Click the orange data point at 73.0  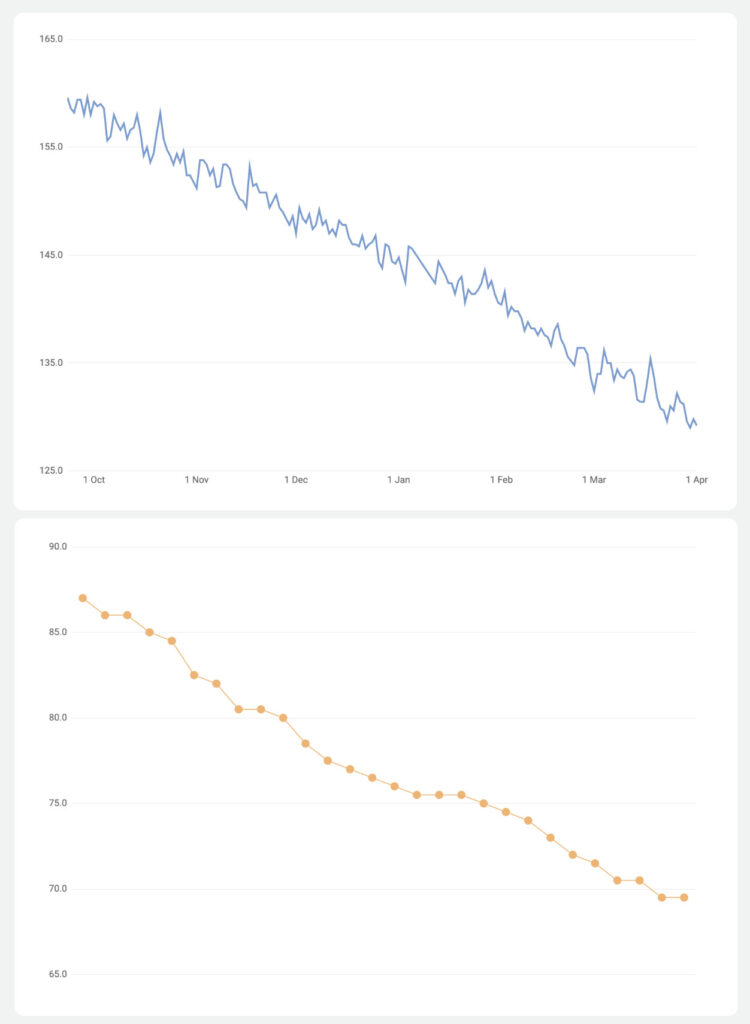click(x=551, y=837)
